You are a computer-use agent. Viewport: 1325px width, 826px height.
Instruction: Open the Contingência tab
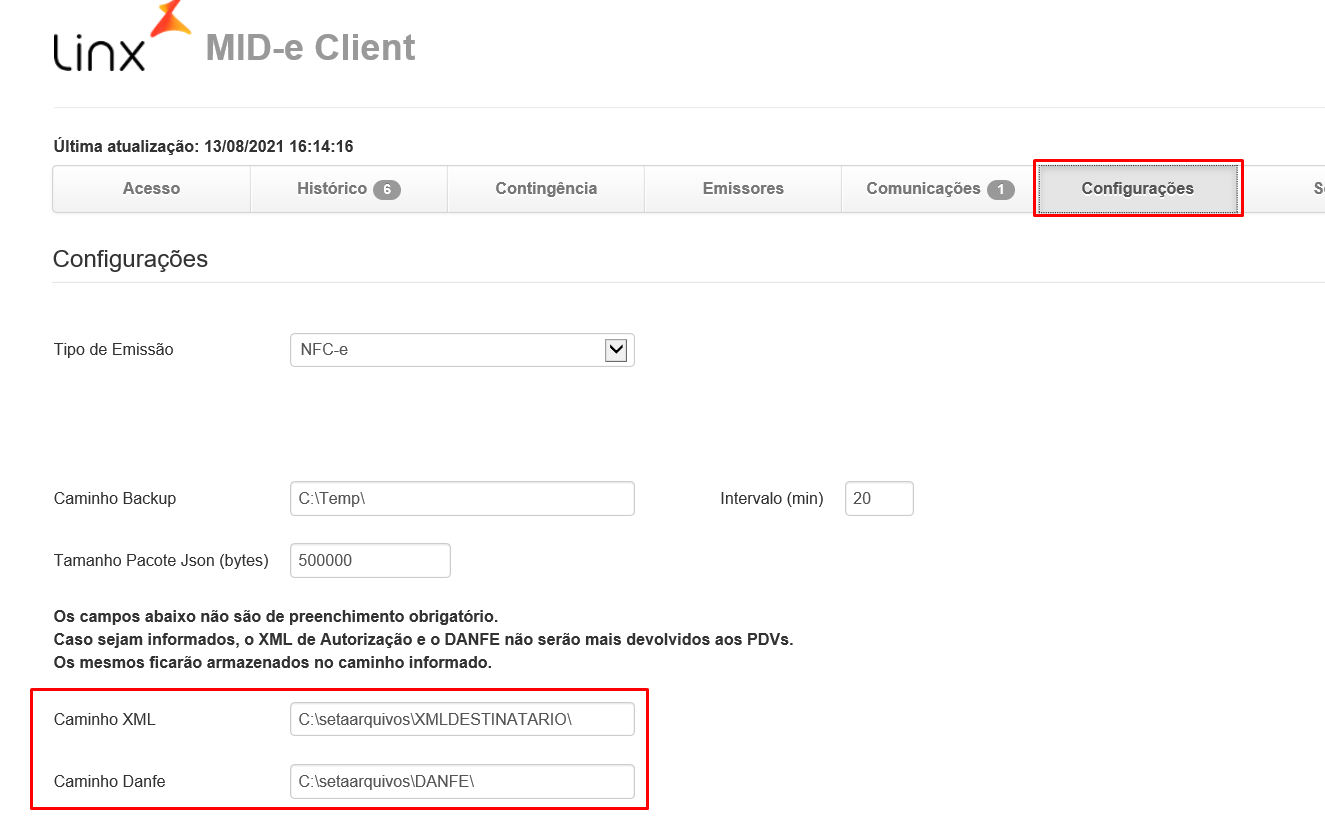546,189
